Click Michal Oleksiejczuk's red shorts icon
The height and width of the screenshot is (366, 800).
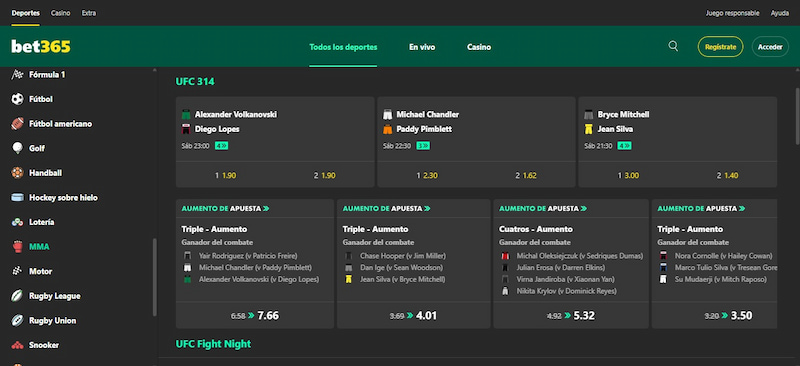(x=505, y=256)
